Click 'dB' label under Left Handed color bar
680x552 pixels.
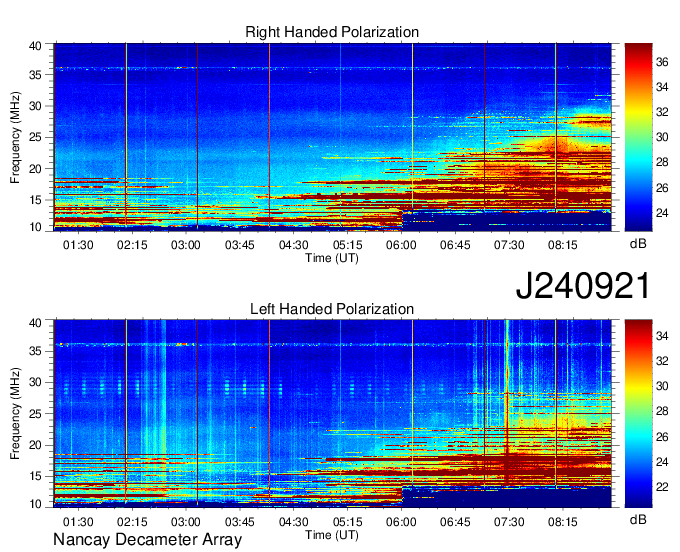point(638,519)
